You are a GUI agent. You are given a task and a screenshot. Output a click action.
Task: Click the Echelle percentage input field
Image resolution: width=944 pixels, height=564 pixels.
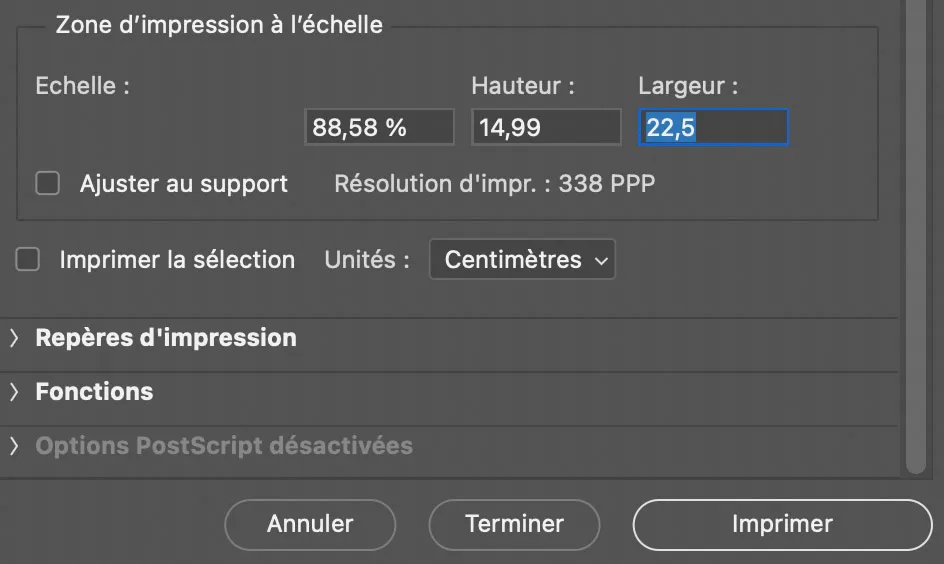click(x=379, y=128)
